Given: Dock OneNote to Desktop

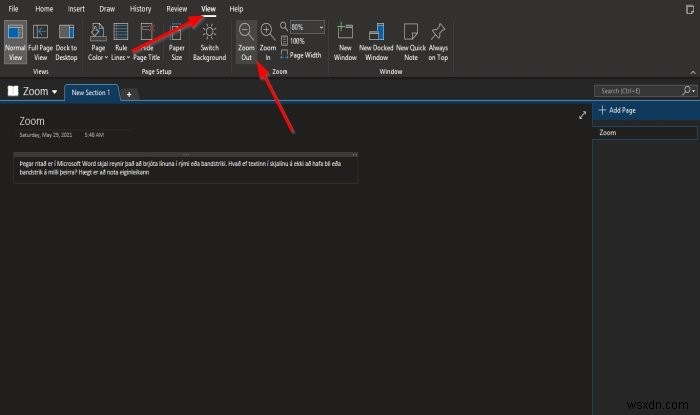Looking at the screenshot, I should tap(66, 42).
